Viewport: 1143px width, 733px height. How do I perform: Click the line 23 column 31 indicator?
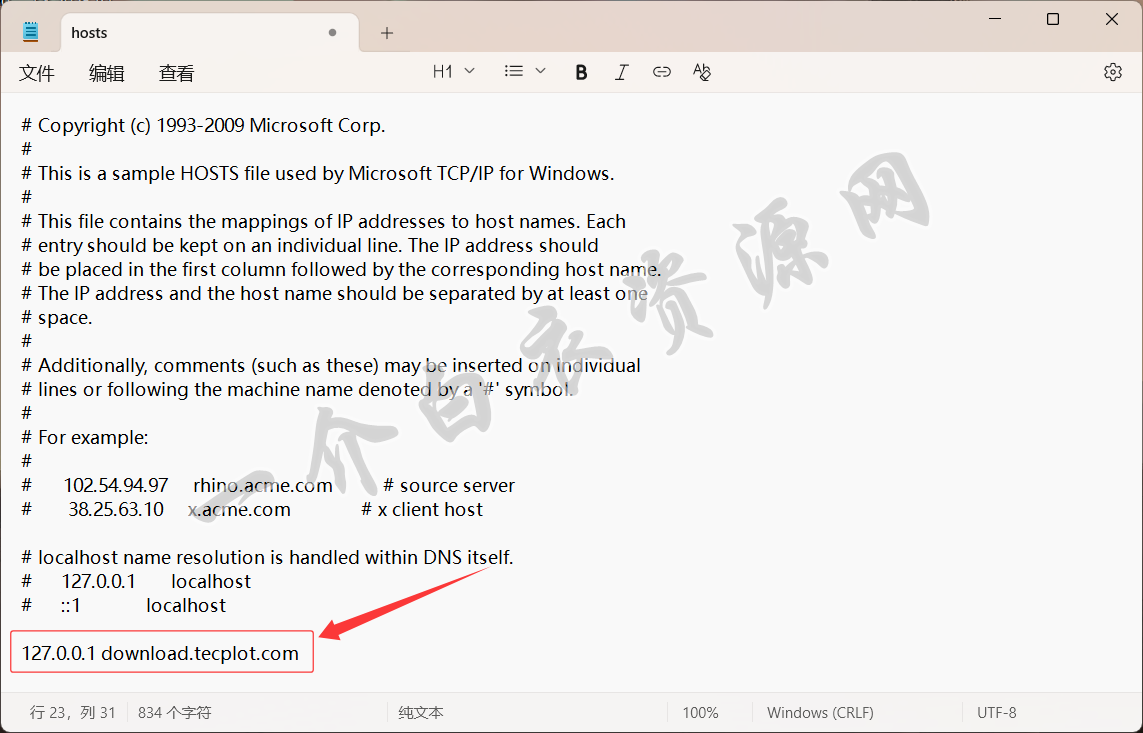[x=72, y=713]
